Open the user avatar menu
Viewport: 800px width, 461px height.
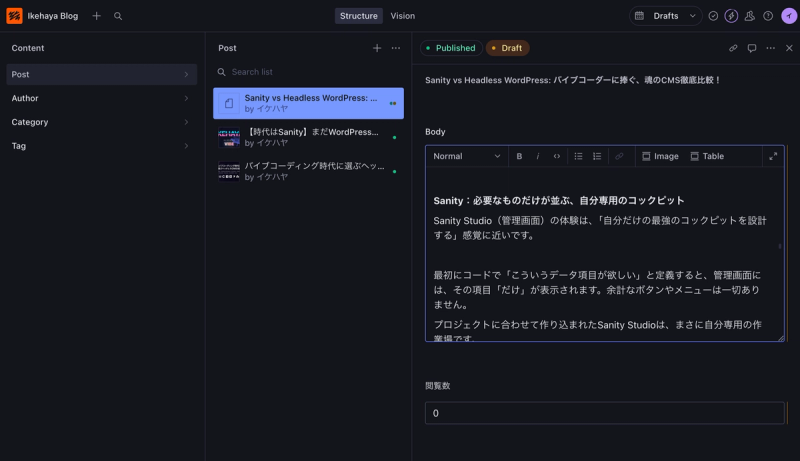point(789,16)
